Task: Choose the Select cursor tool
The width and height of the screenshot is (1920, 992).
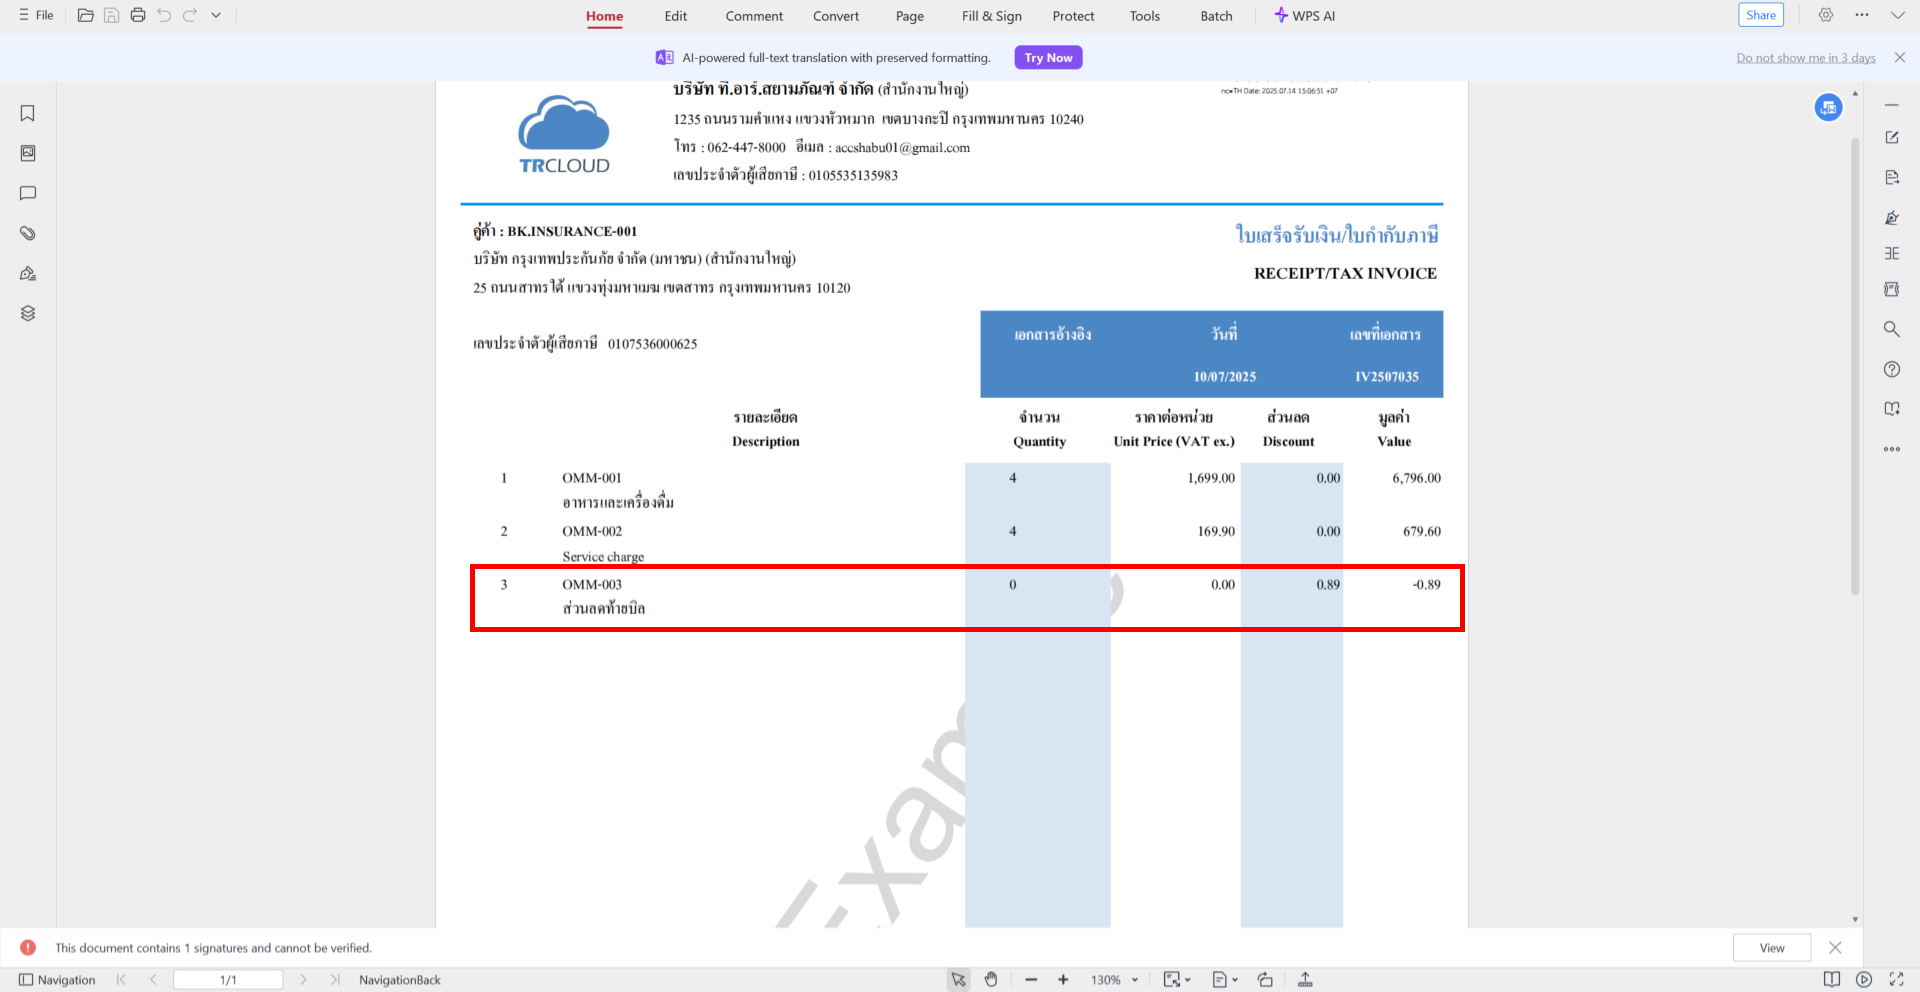Action: 959,980
